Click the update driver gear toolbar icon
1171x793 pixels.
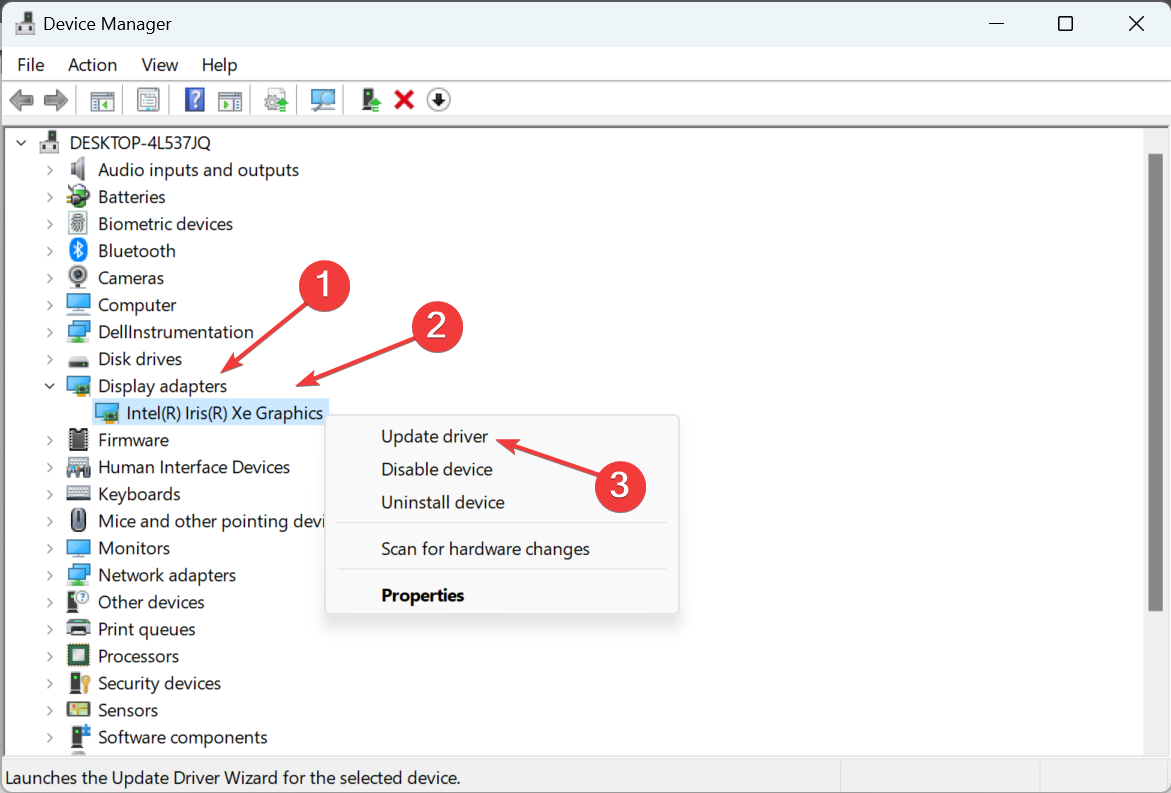pyautogui.click(x=276, y=100)
